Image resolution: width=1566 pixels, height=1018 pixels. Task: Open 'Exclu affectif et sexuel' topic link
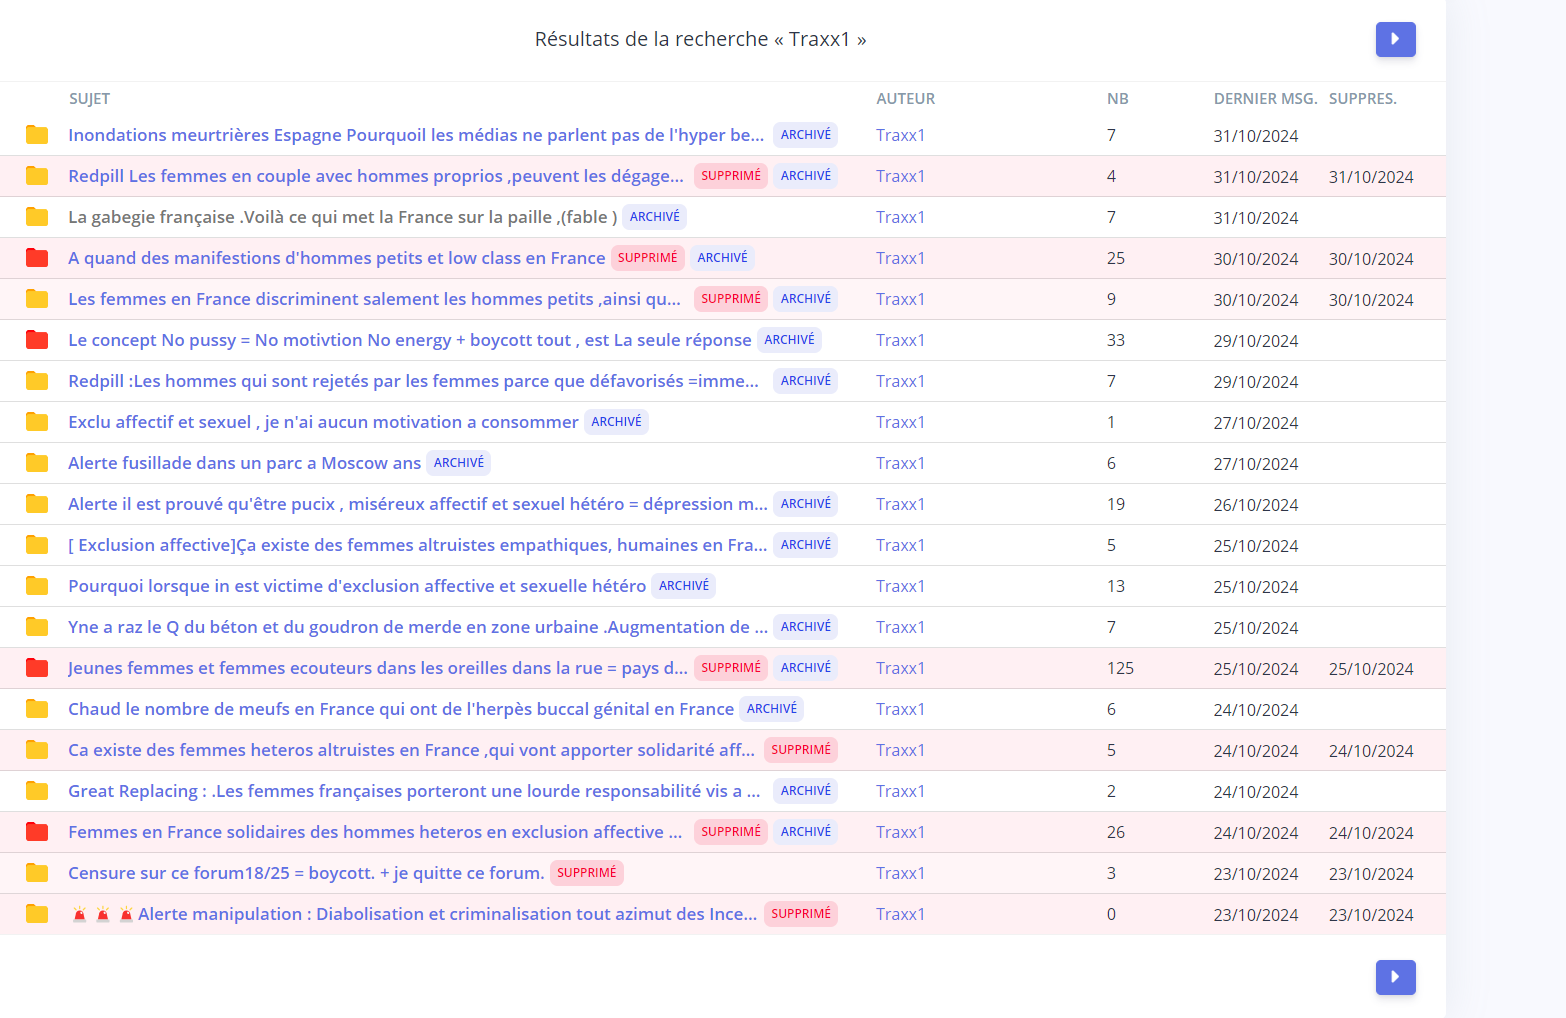pyautogui.click(x=323, y=422)
